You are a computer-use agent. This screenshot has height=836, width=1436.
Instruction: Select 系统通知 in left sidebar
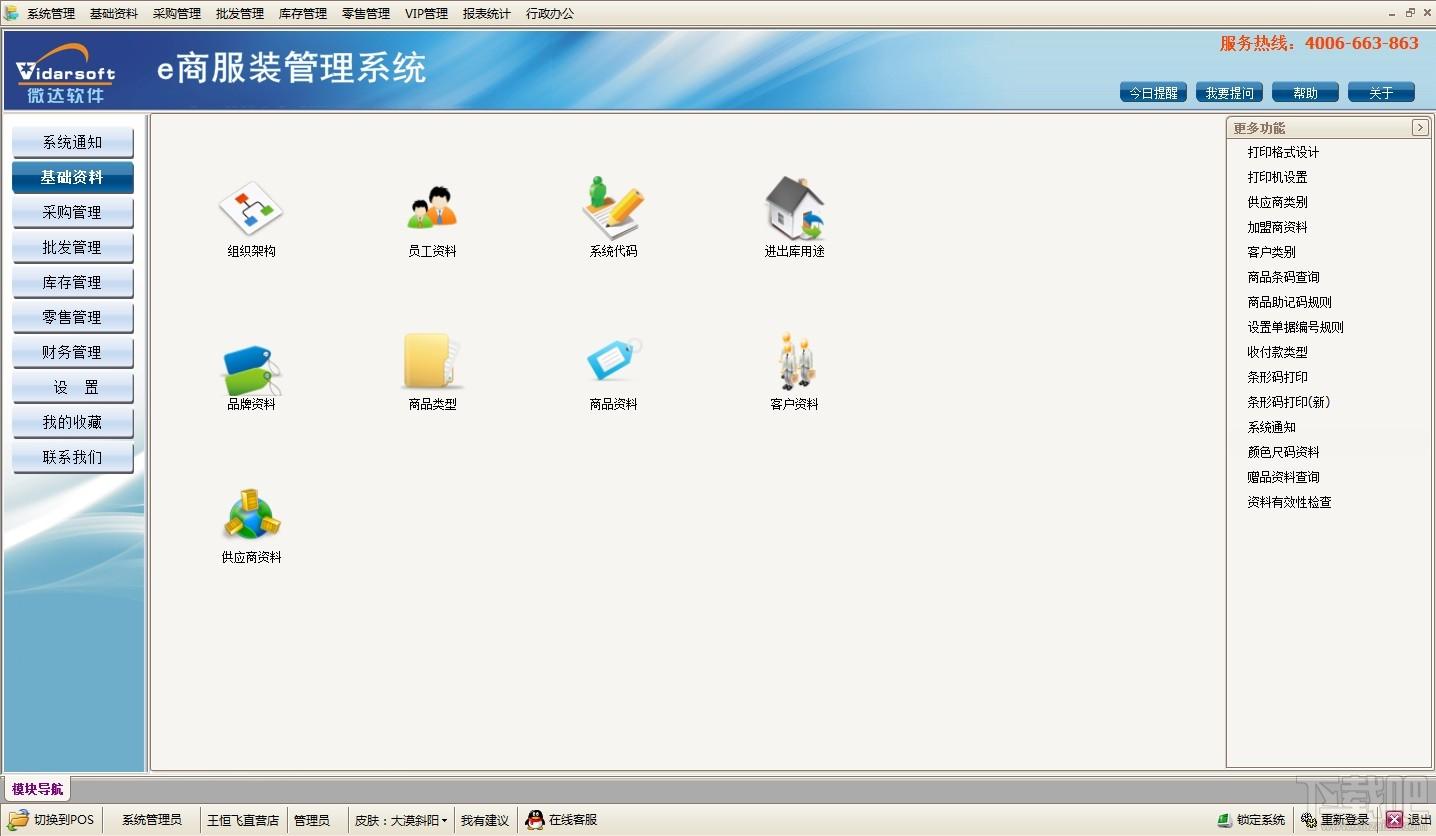click(x=72, y=143)
